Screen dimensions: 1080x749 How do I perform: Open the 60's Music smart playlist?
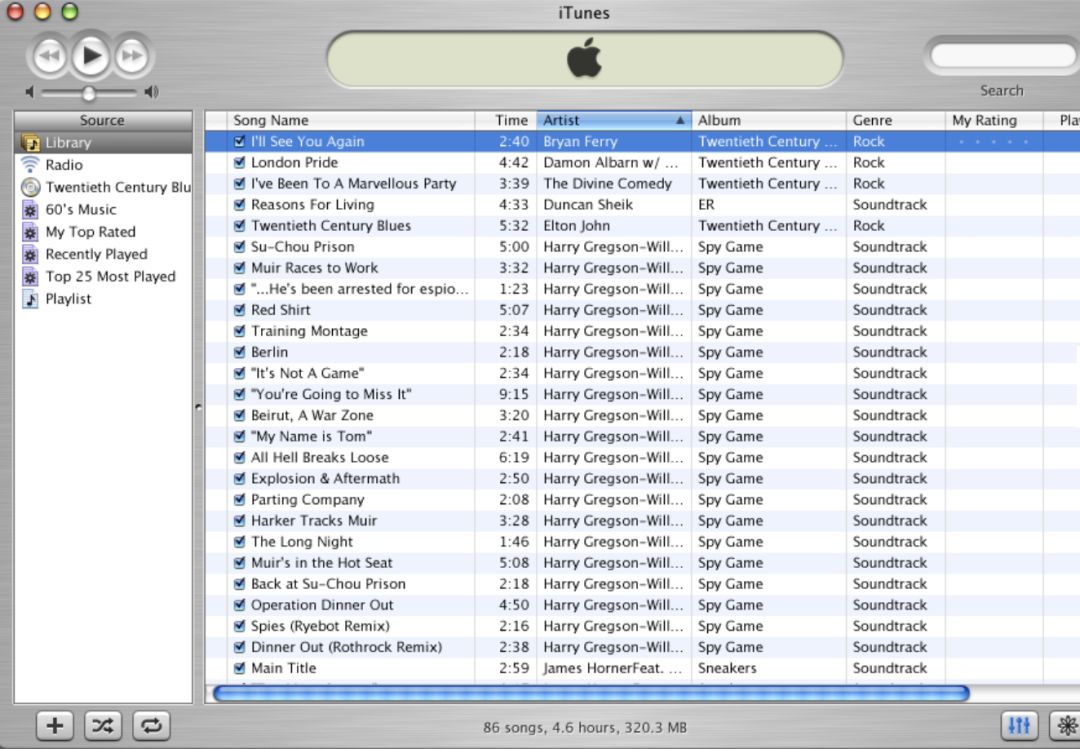pos(81,210)
